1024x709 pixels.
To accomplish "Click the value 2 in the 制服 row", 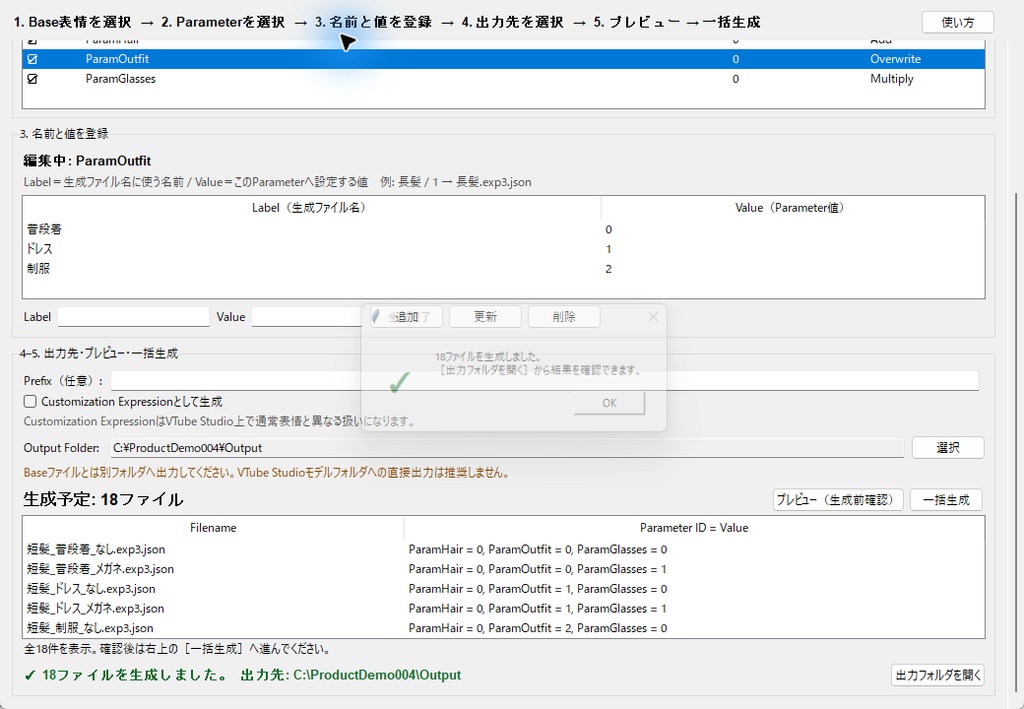I will (x=608, y=269).
